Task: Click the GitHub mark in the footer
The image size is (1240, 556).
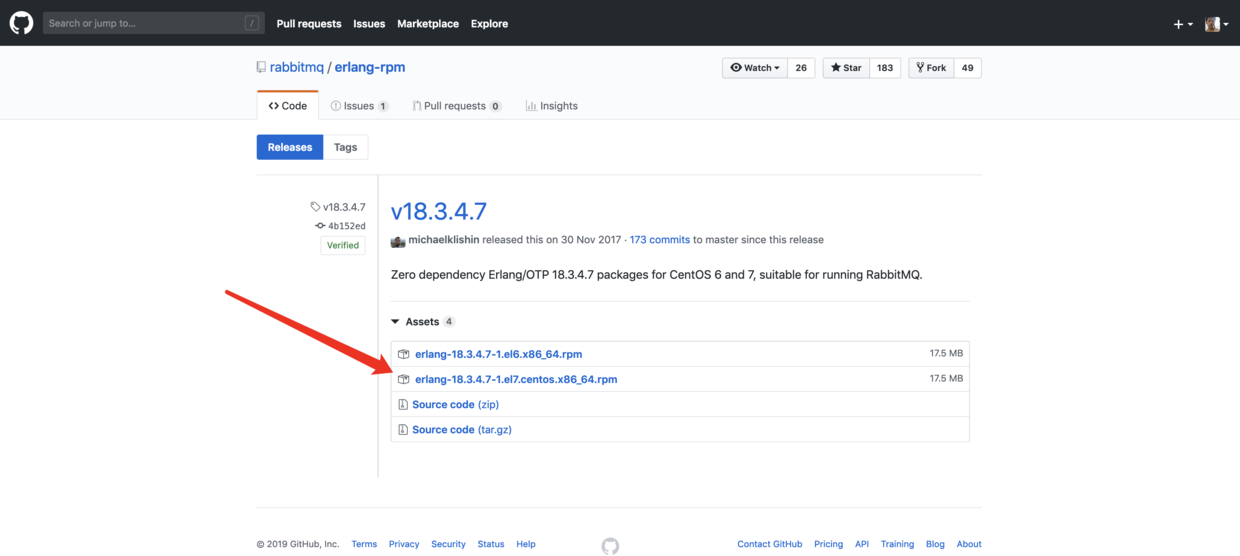Action: click(x=610, y=546)
